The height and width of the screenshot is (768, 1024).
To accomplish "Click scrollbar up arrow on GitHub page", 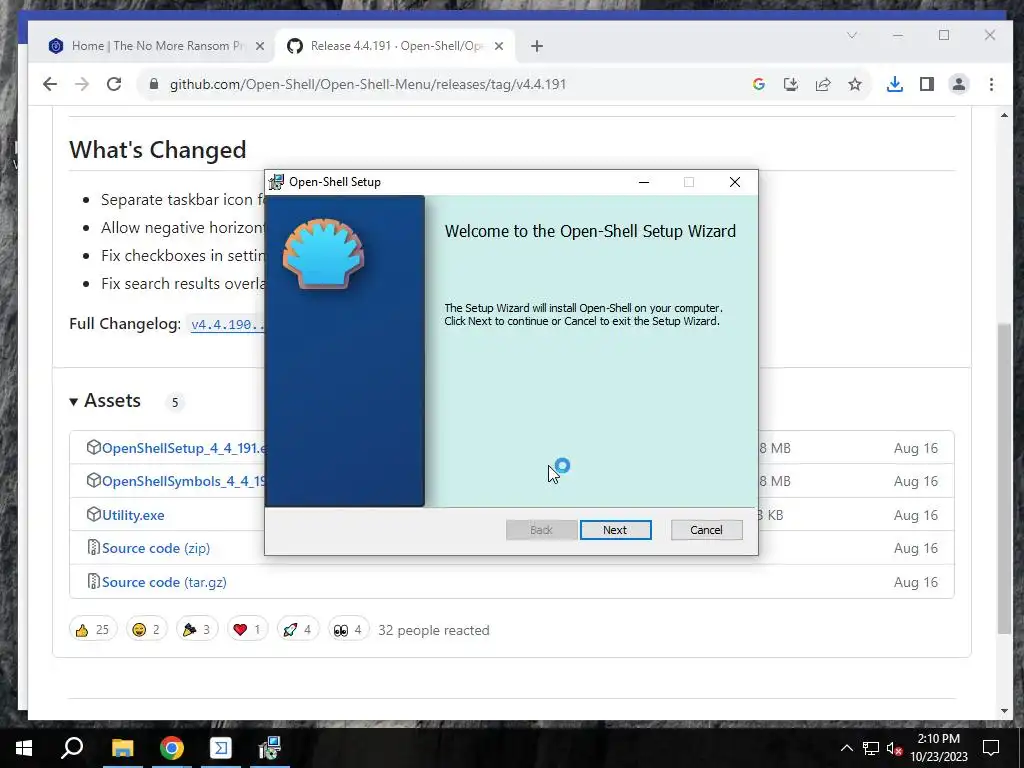I will pyautogui.click(x=1004, y=116).
